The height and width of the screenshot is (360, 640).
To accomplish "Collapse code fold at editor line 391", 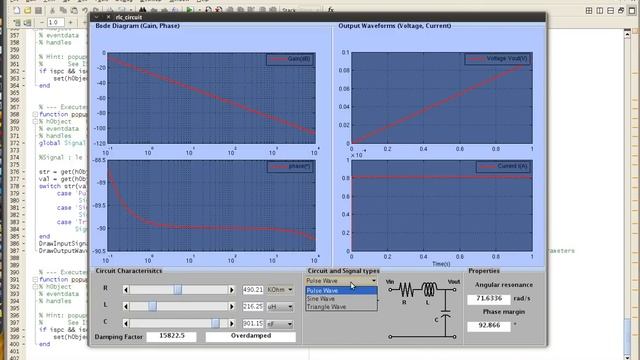I will (x=35, y=280).
